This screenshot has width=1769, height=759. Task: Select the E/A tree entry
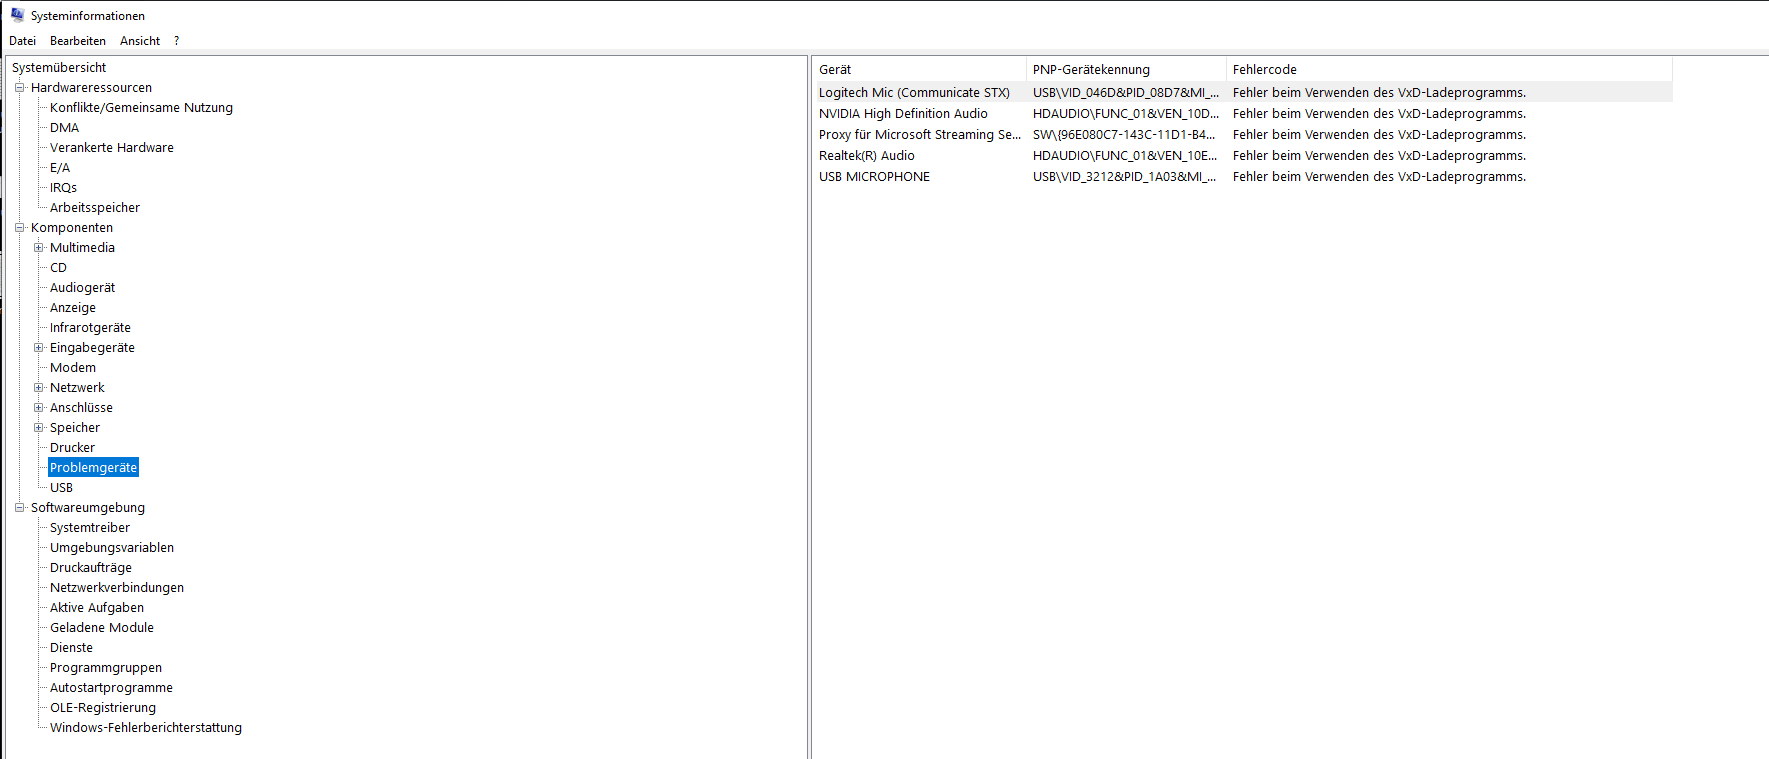pyautogui.click(x=60, y=168)
